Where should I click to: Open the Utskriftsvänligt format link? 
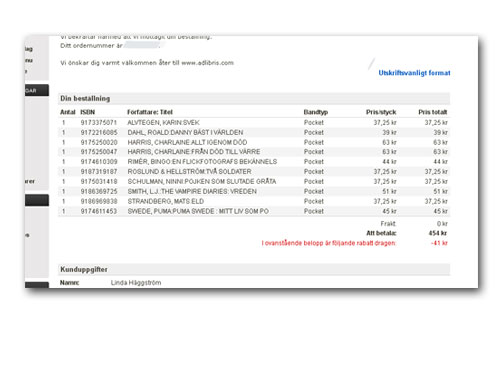414,73
